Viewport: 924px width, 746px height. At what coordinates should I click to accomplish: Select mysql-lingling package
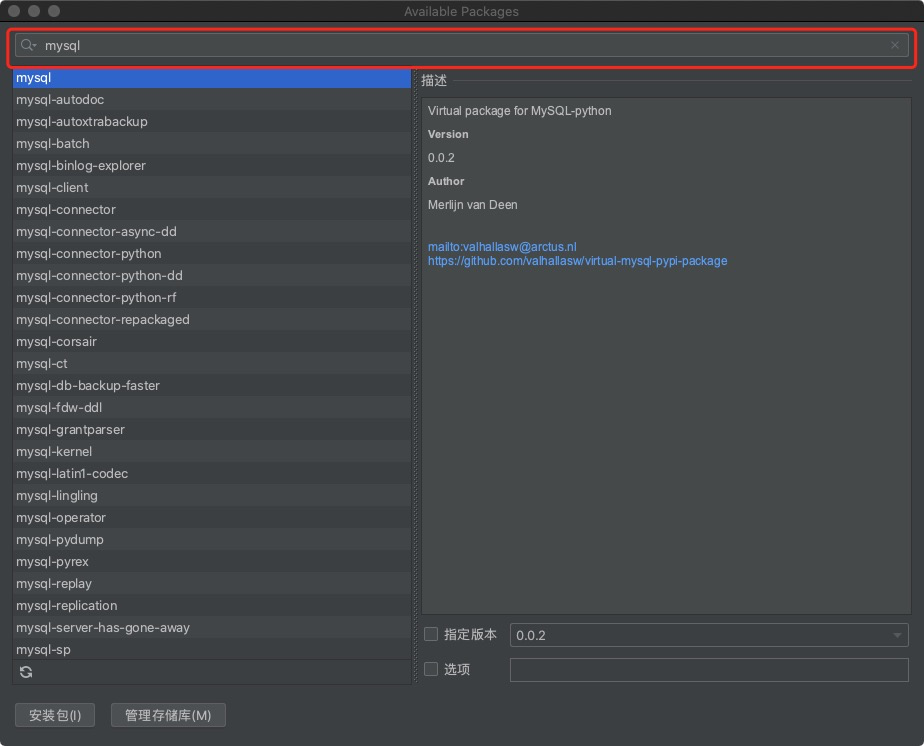click(212, 496)
